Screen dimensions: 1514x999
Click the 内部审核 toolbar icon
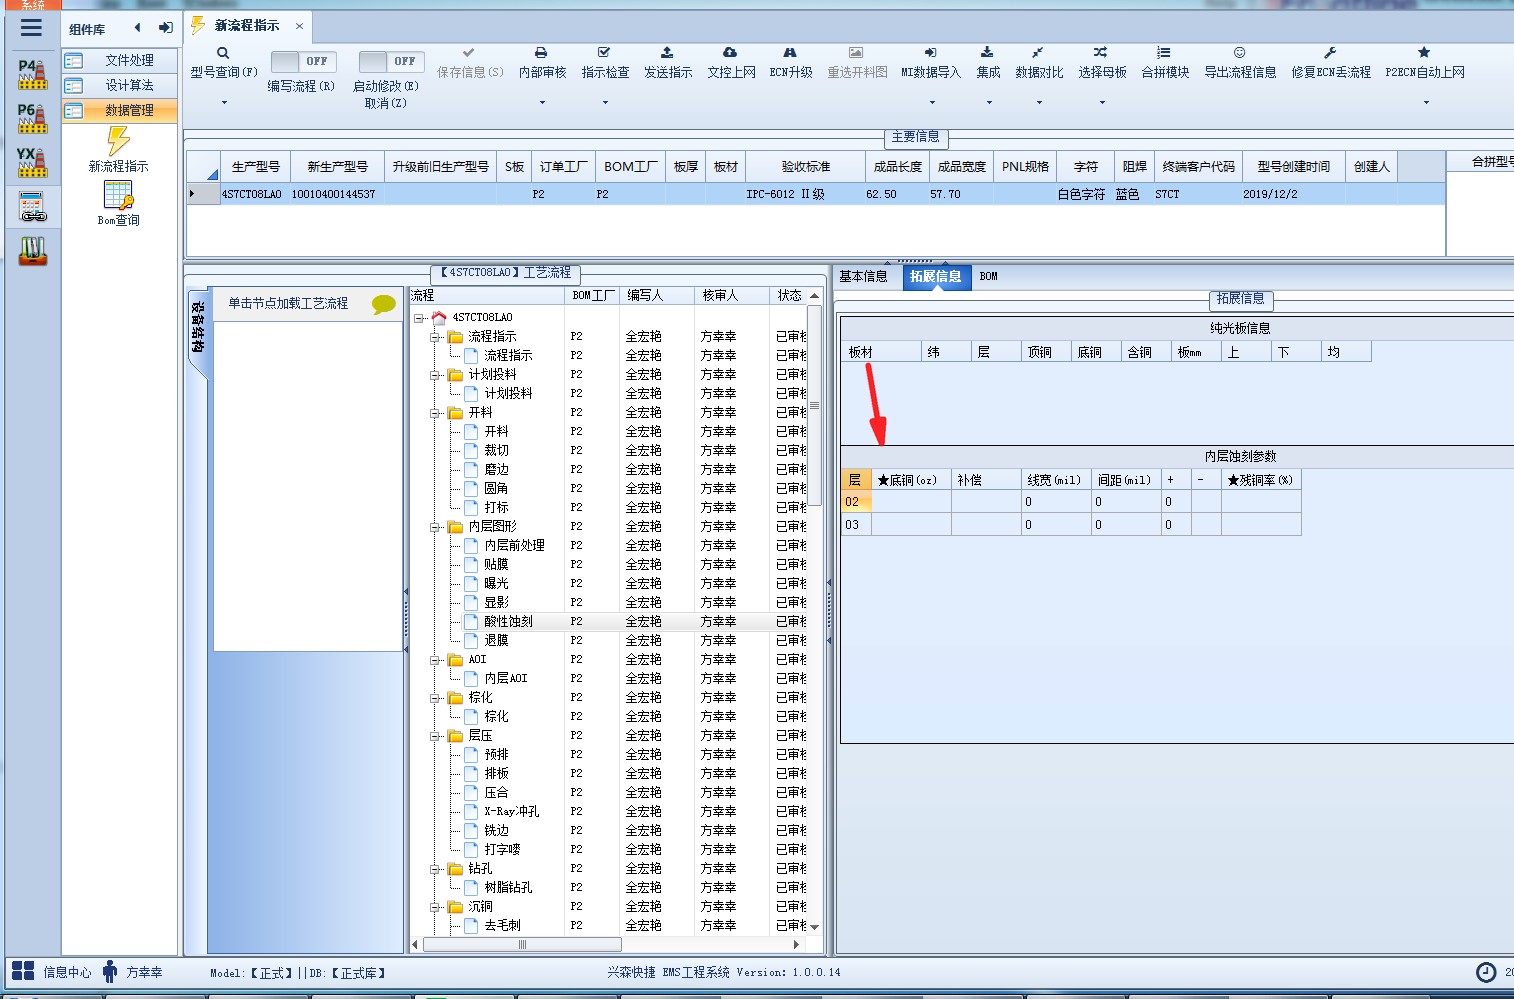tap(541, 52)
